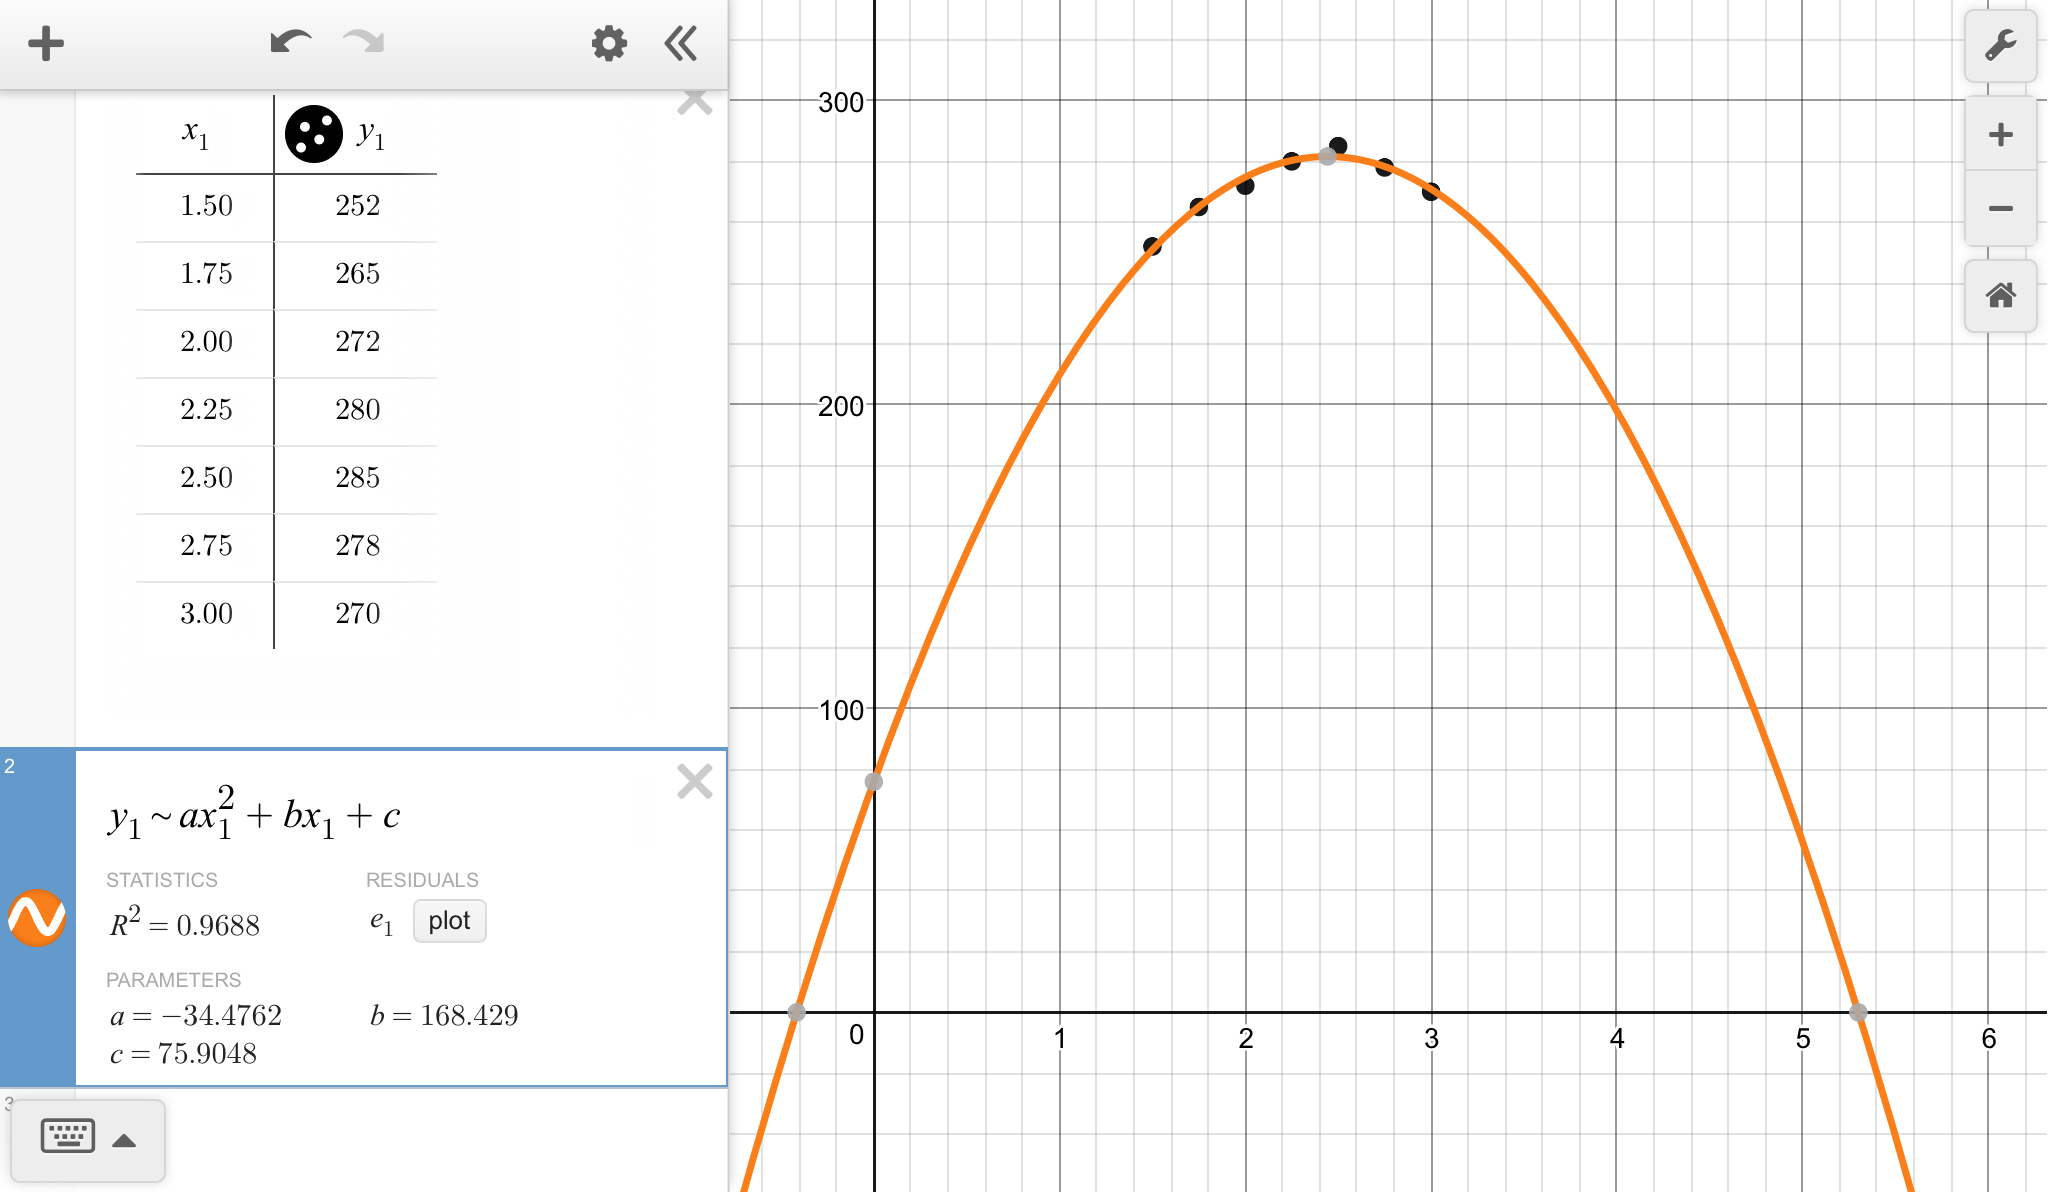Expand keyboard panel with the arrow

point(124,1141)
